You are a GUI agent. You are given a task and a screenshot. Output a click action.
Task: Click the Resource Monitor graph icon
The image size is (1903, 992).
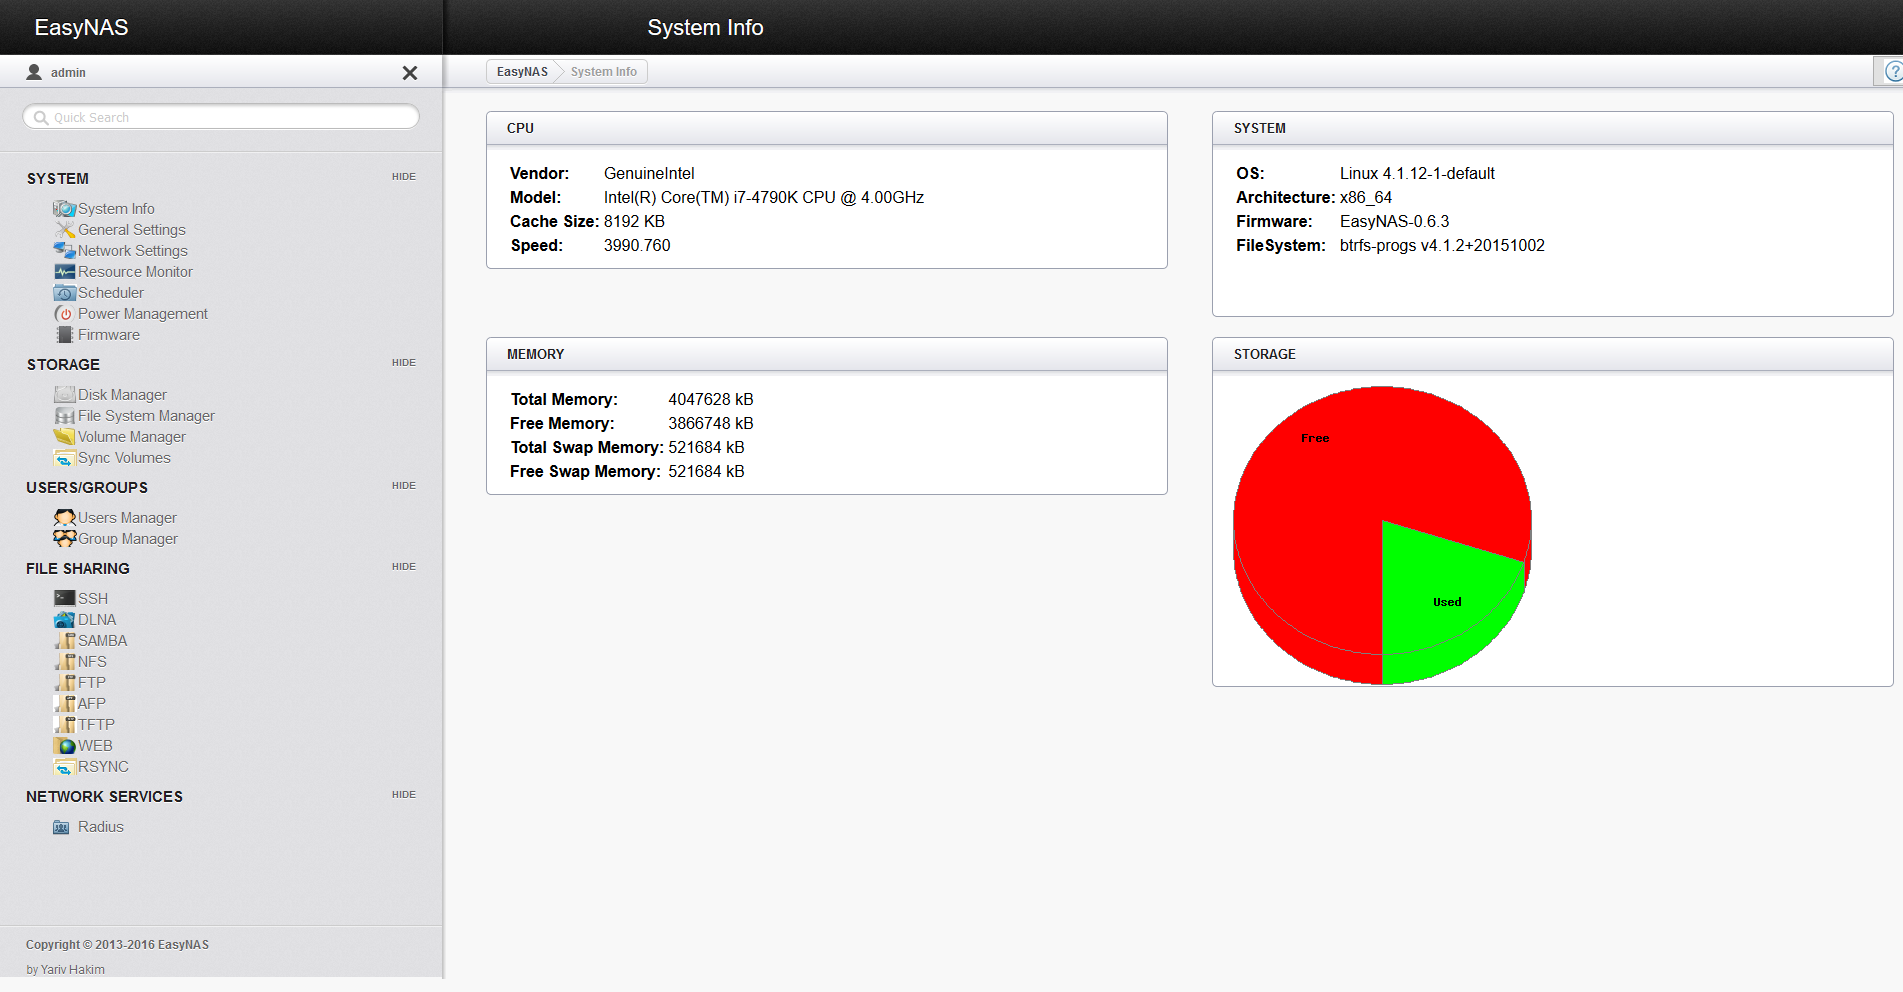65,272
